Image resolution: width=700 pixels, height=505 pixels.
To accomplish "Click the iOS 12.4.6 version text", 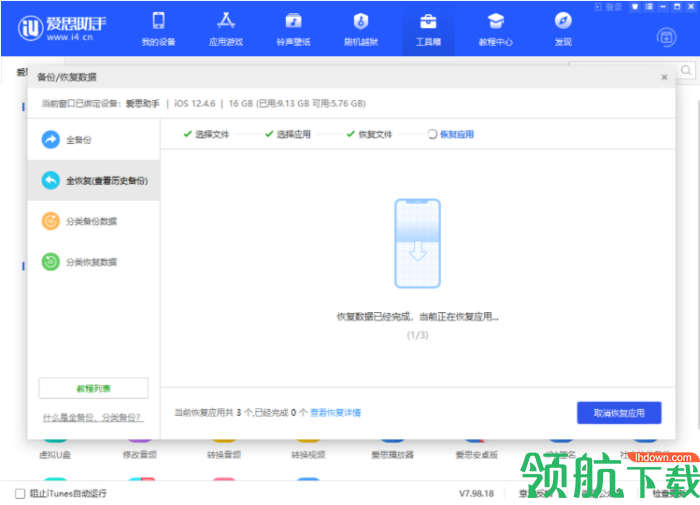I will [195, 104].
